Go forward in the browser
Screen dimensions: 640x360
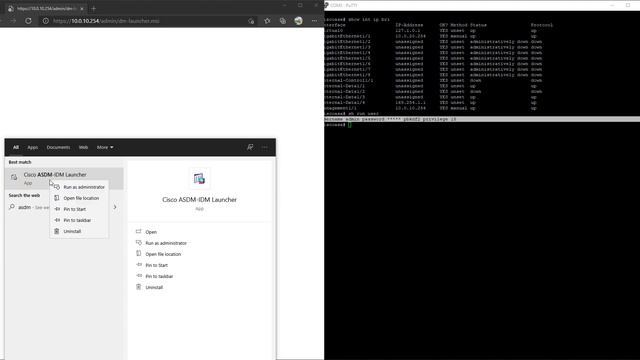click(x=13, y=21)
